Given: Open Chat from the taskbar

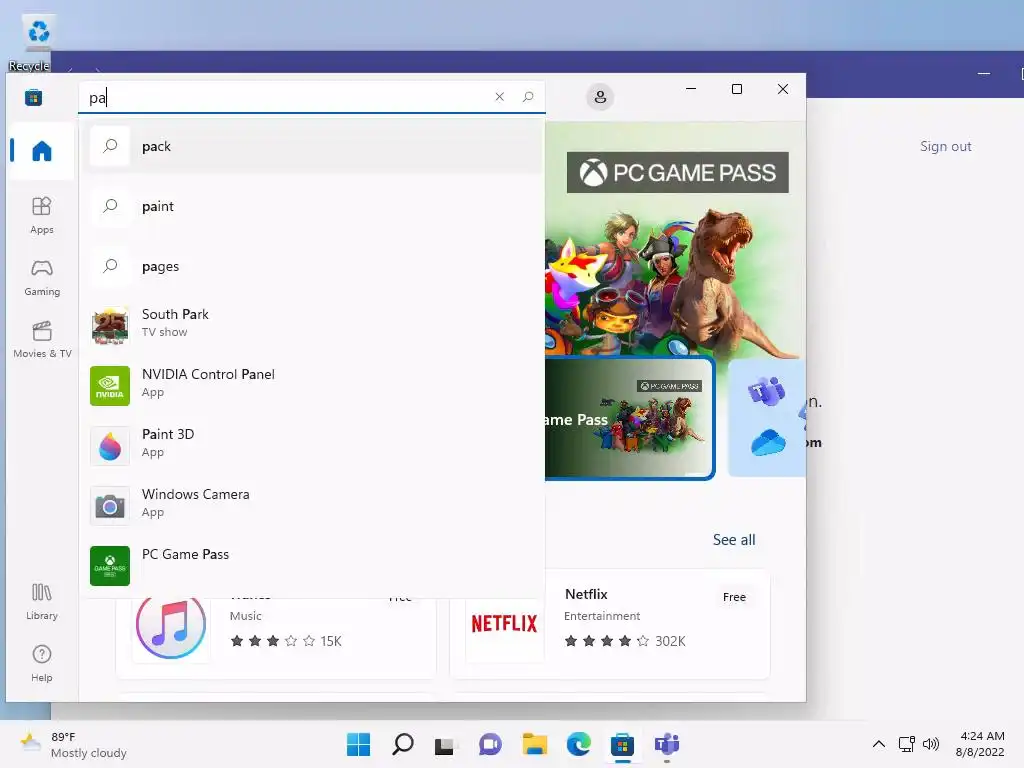Looking at the screenshot, I should (x=490, y=744).
